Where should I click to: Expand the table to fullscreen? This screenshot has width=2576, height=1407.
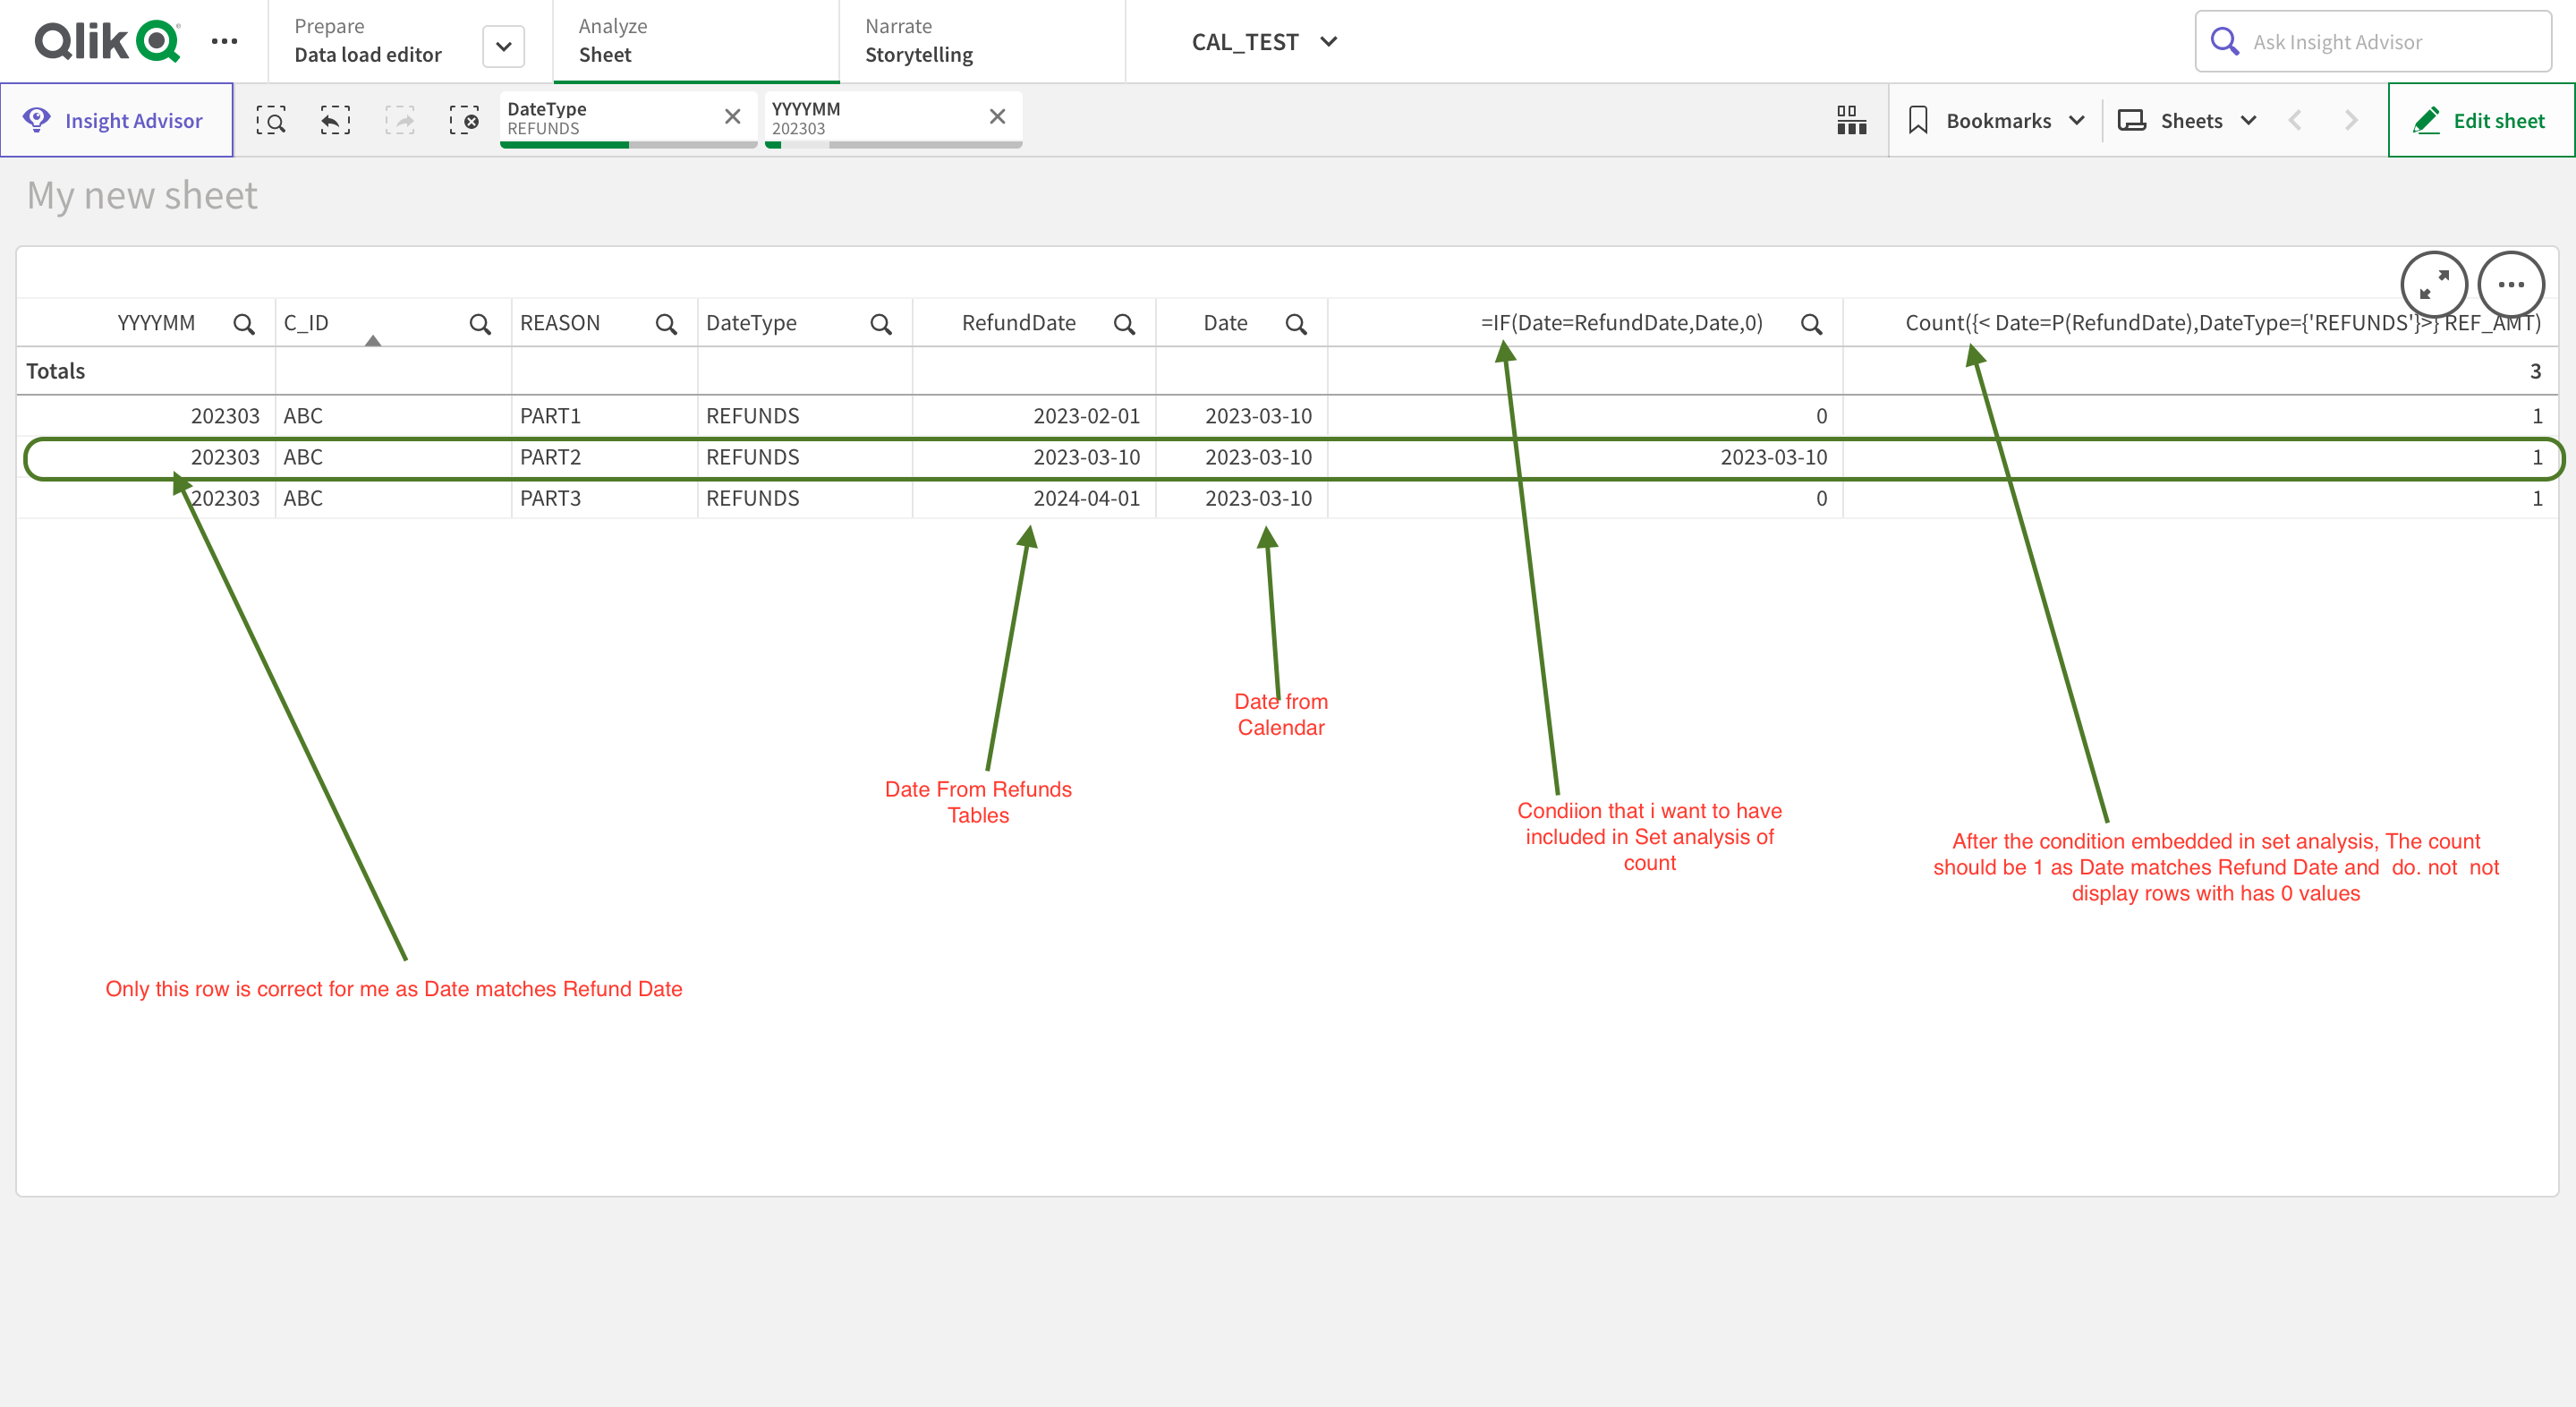[x=2434, y=284]
